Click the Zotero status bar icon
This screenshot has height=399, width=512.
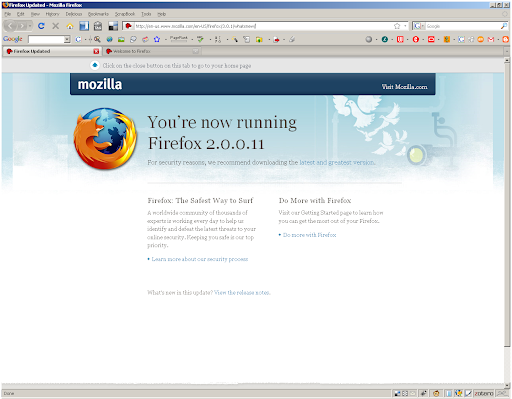coord(484,394)
